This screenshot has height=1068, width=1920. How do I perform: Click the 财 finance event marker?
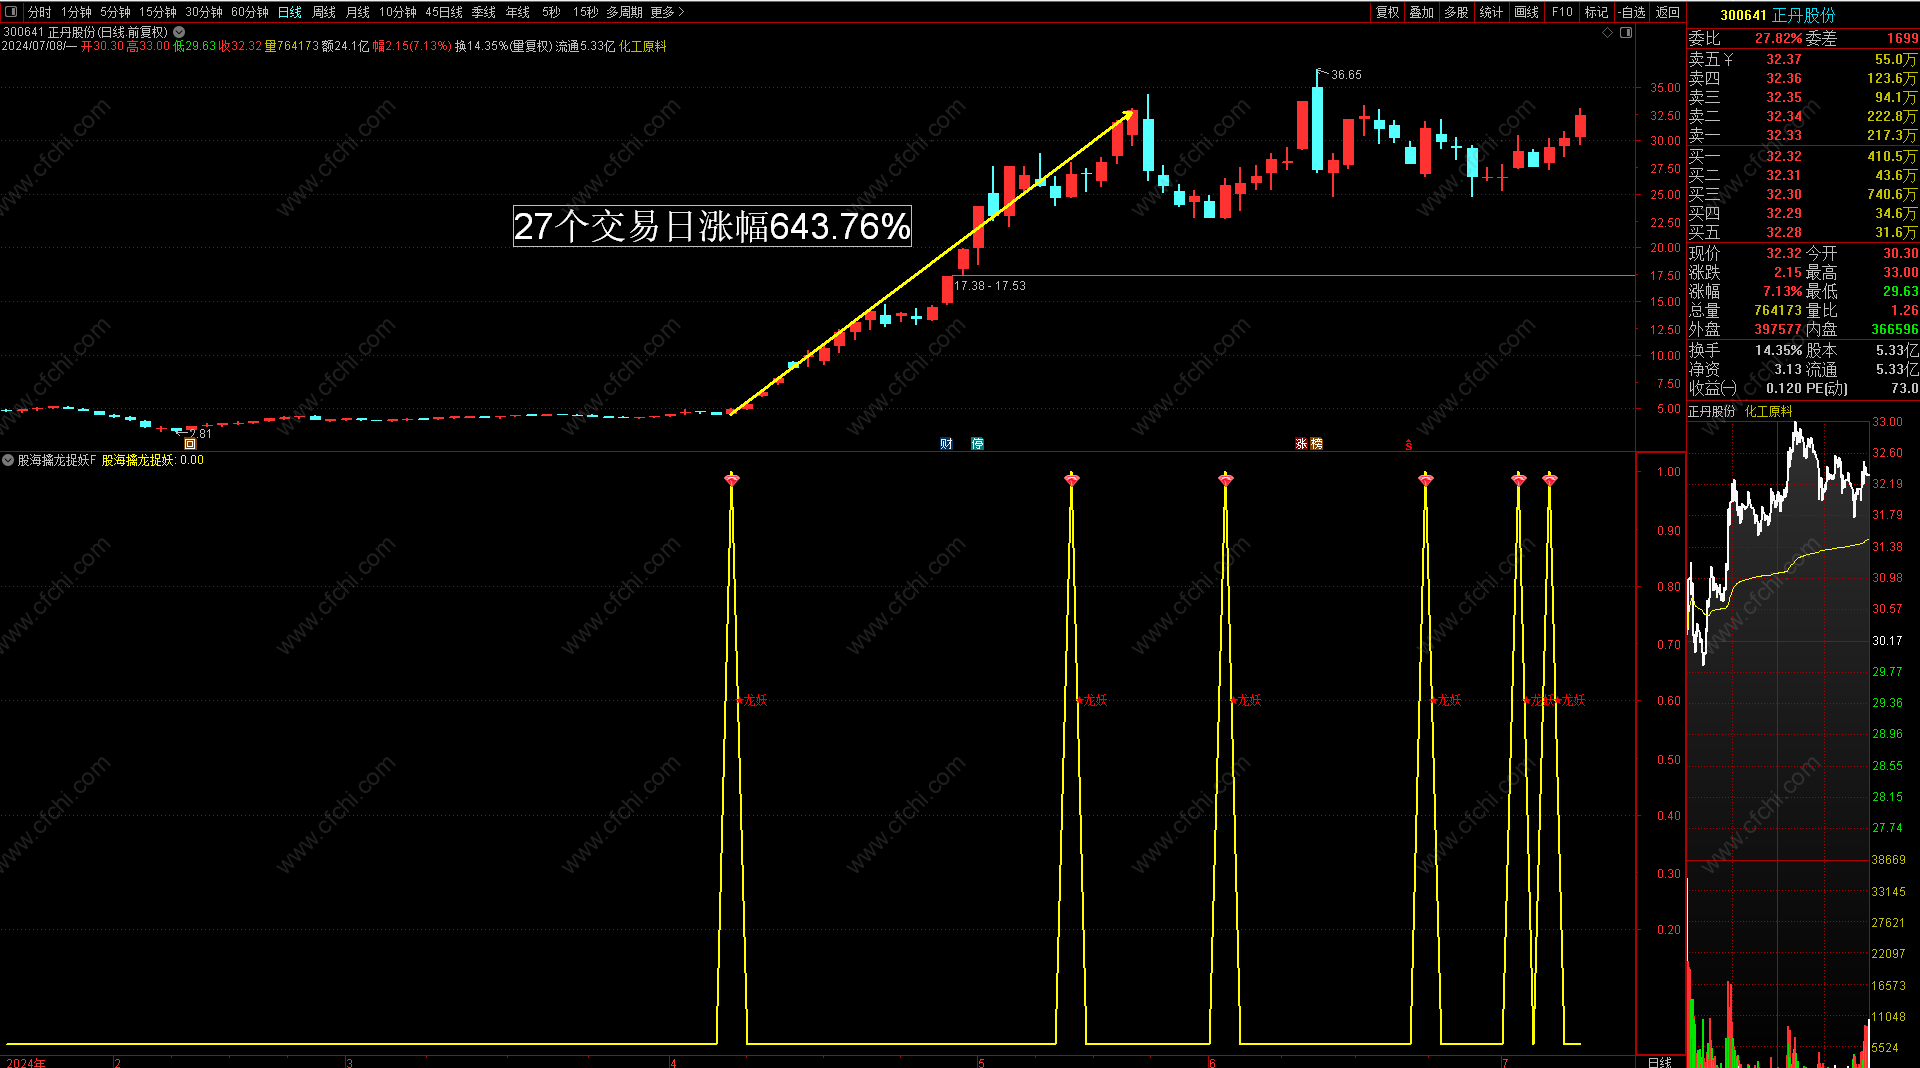[x=946, y=444]
